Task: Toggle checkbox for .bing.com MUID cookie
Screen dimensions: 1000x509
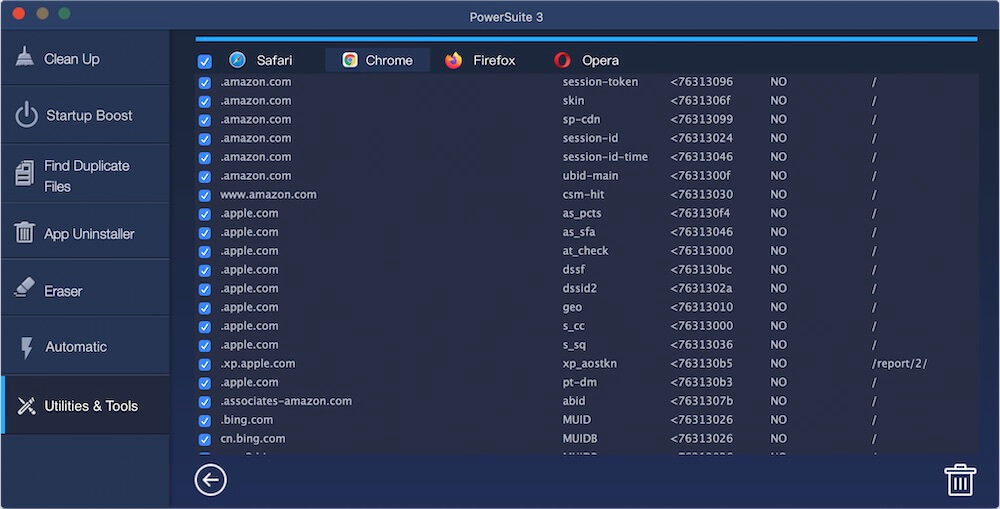Action: 205,421
